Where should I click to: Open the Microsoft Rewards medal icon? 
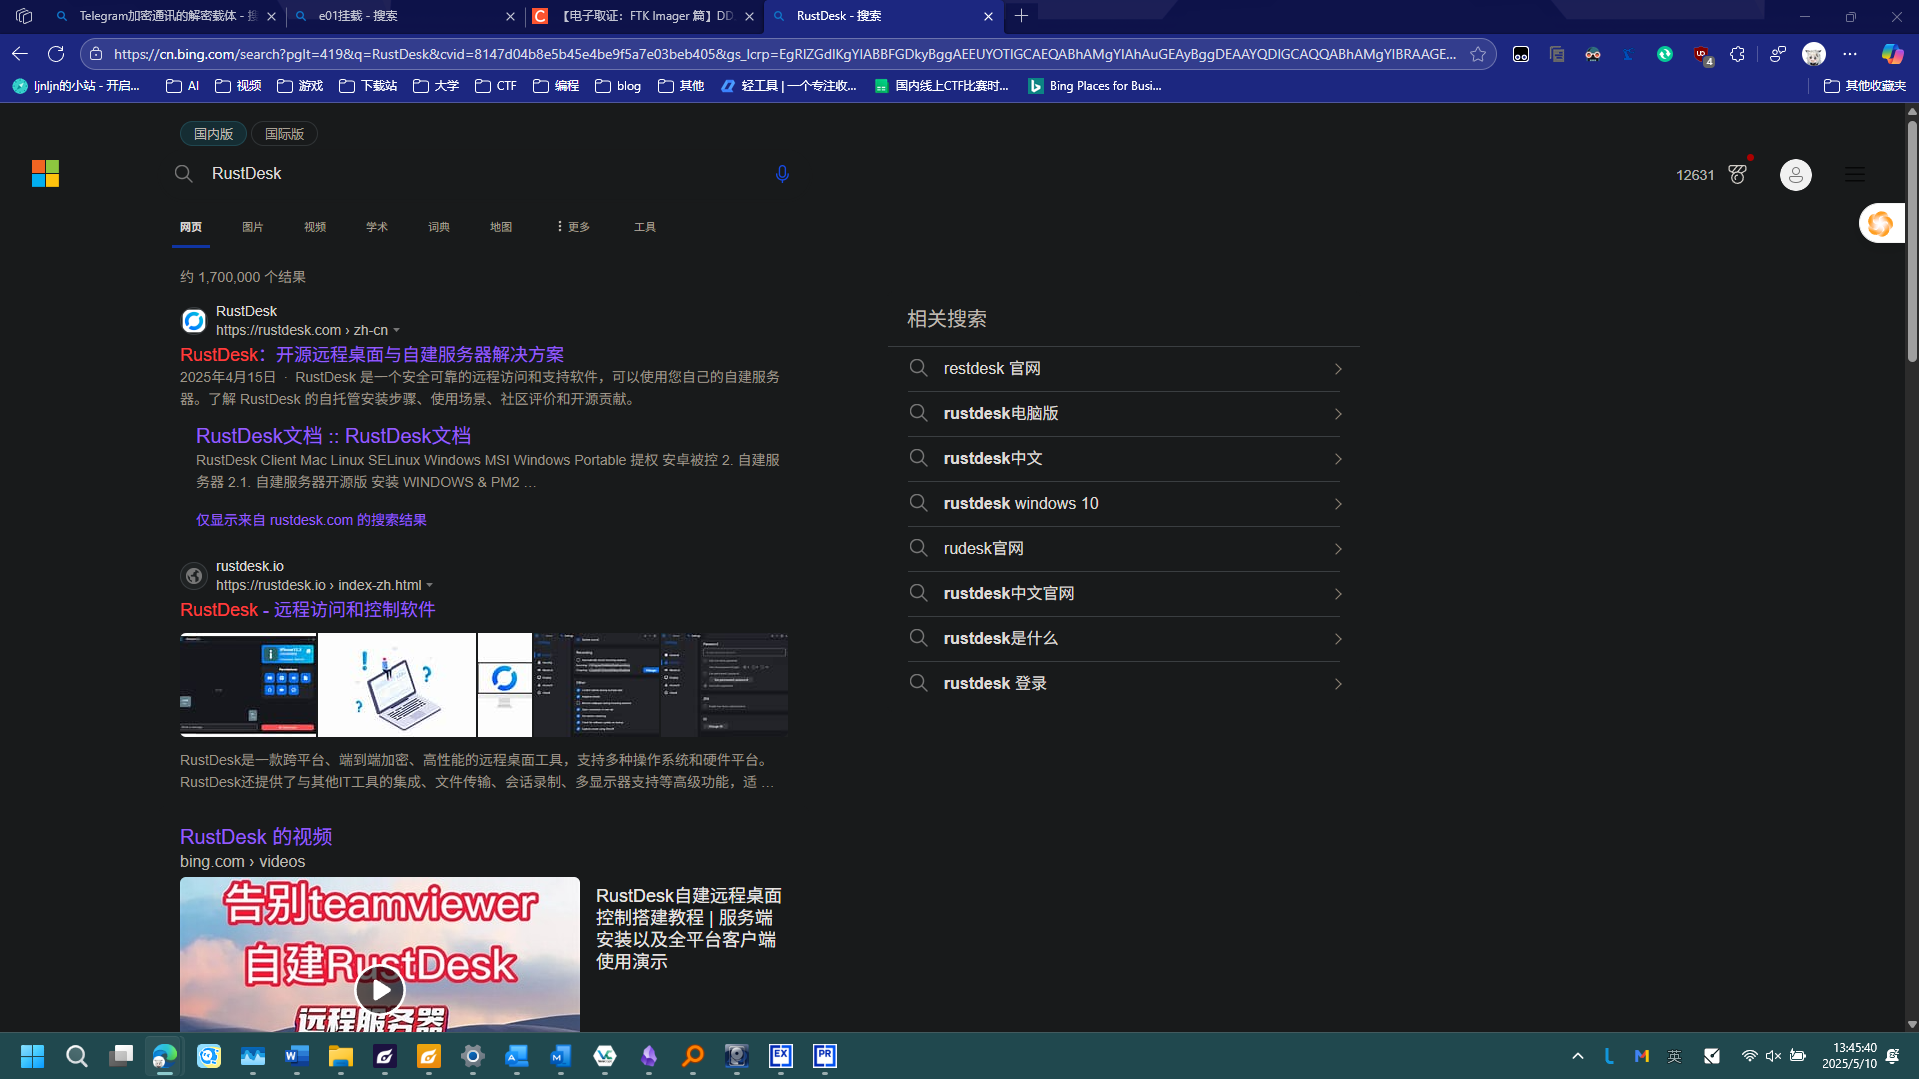pyautogui.click(x=1738, y=174)
